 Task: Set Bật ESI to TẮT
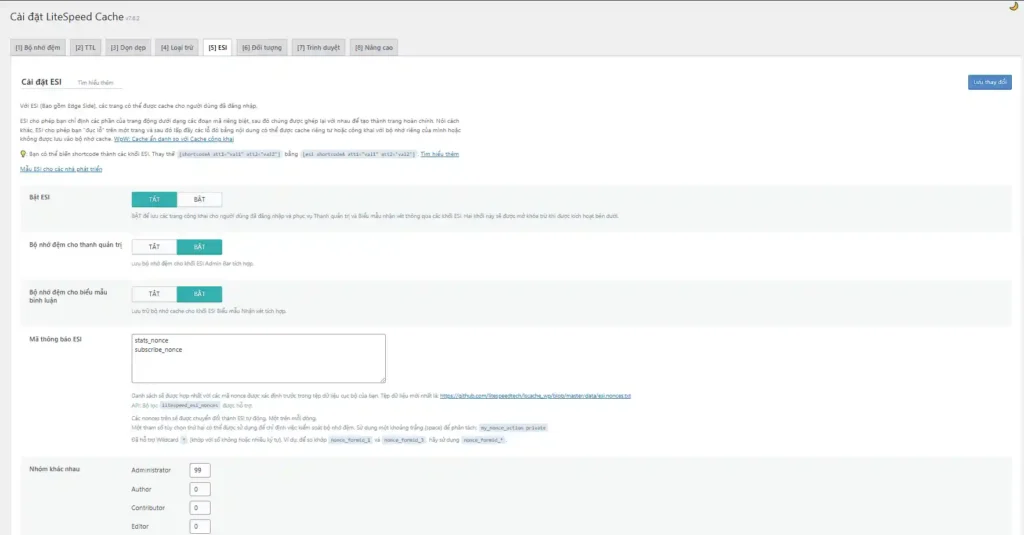[154, 199]
